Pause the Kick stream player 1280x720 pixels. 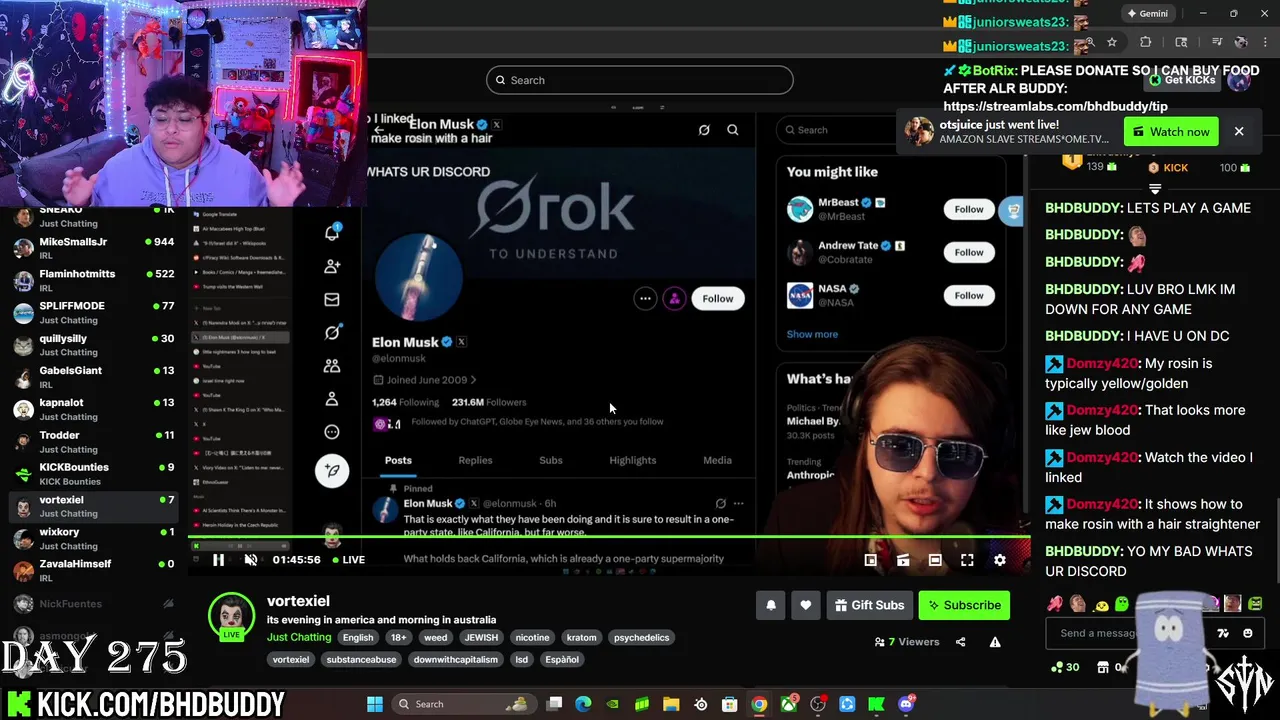(x=218, y=560)
